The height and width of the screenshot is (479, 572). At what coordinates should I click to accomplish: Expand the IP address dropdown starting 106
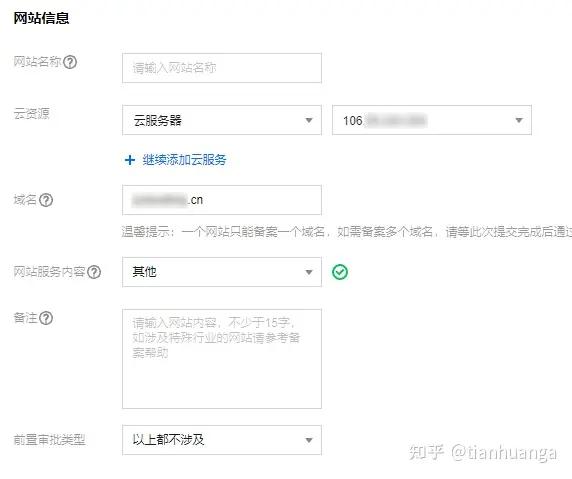(432, 120)
